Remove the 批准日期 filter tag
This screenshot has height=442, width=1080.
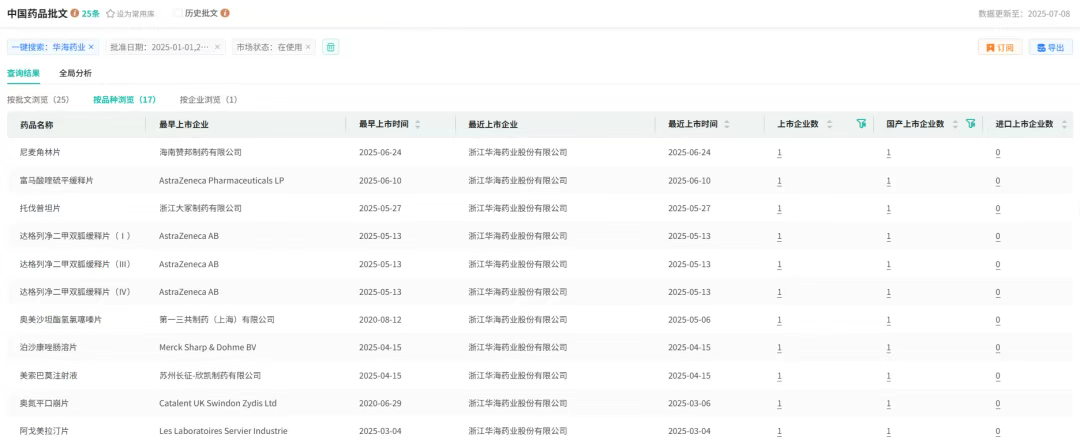217,47
